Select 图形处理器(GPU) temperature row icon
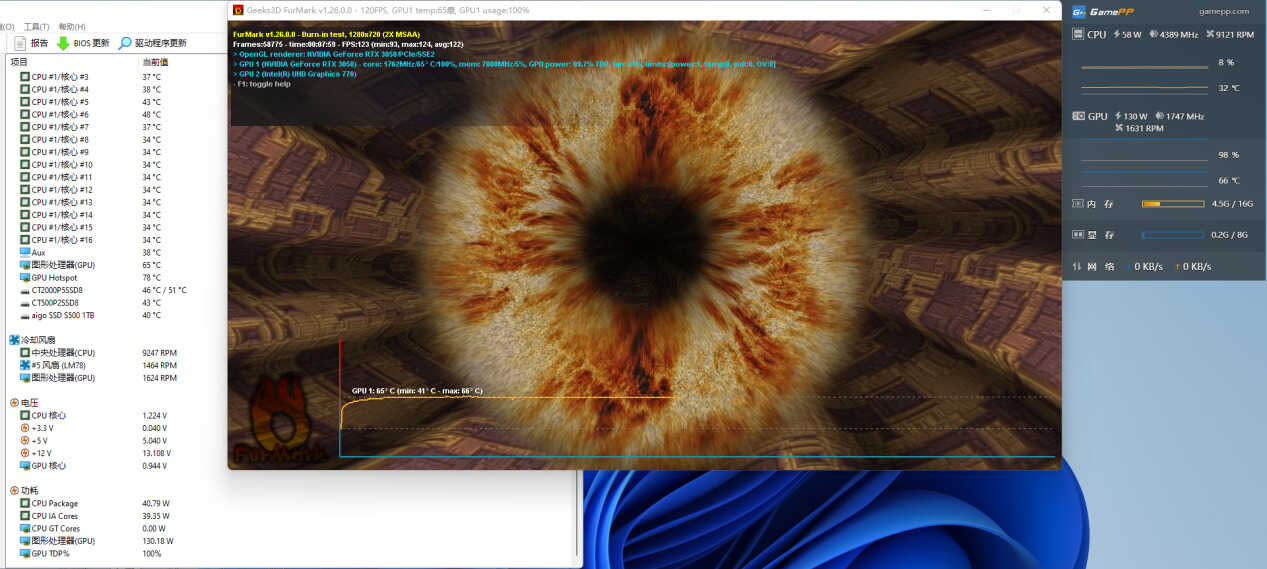This screenshot has height=569, width=1267. [x=25, y=265]
